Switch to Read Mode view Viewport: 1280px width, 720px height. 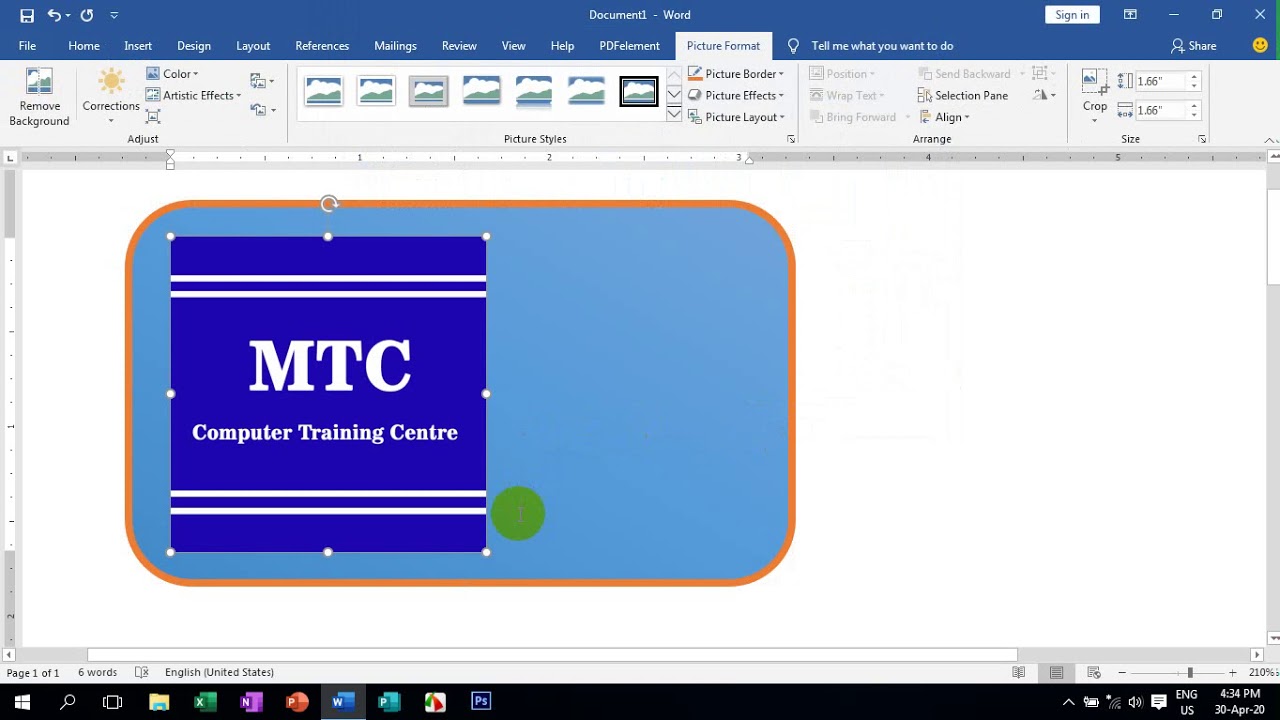tap(1019, 672)
